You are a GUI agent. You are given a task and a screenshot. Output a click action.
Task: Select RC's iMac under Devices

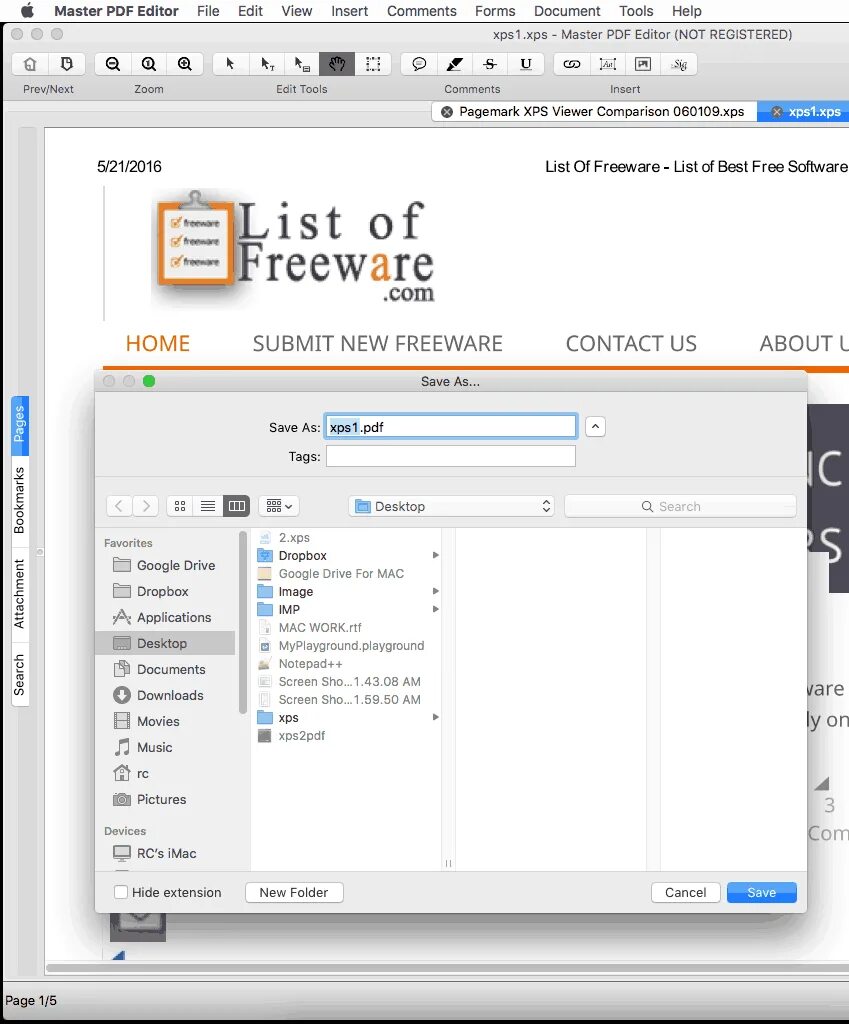(165, 853)
